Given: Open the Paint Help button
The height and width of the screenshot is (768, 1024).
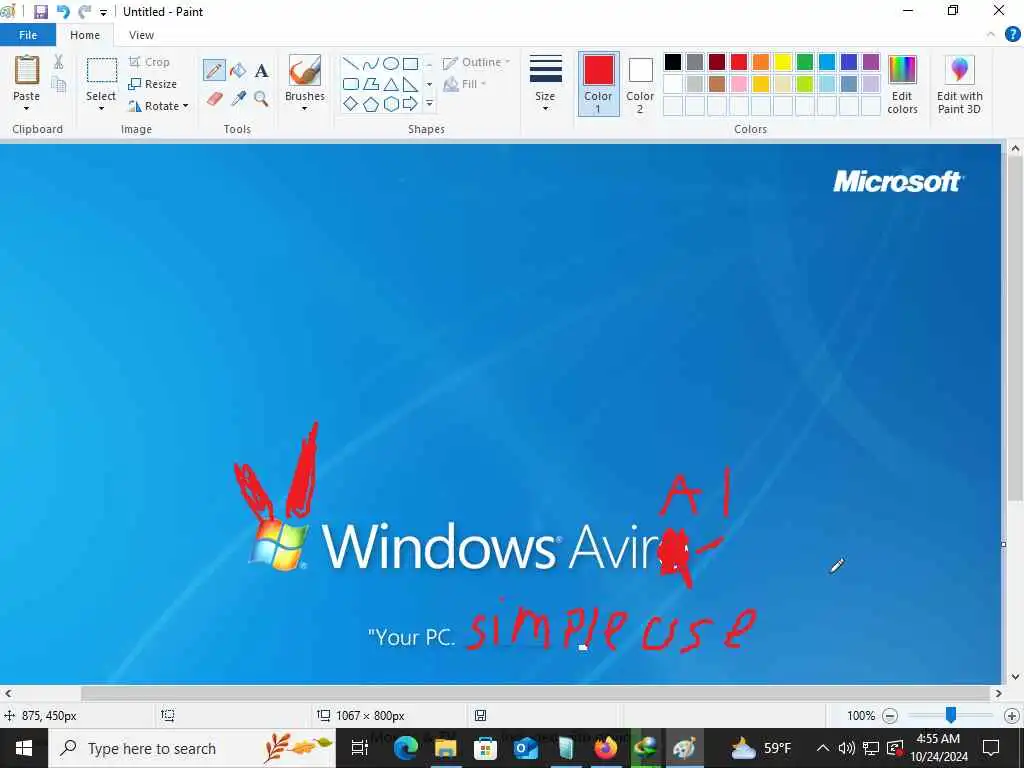Looking at the screenshot, I should pyautogui.click(x=1012, y=35).
